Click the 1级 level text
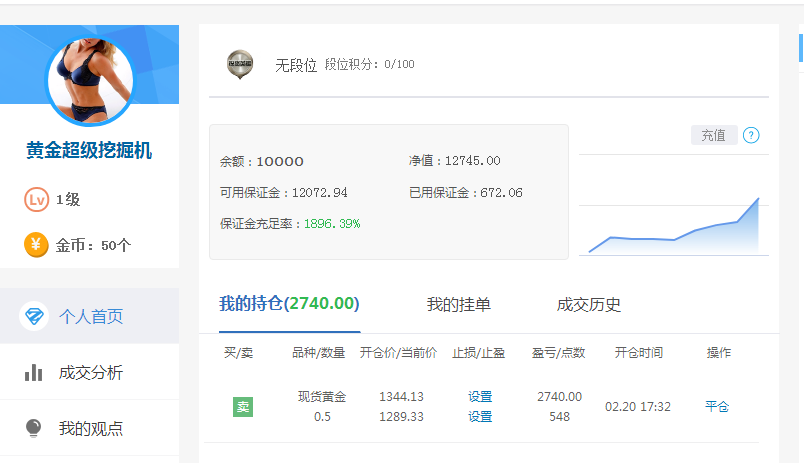Viewport: 804px width, 463px height. (68, 199)
